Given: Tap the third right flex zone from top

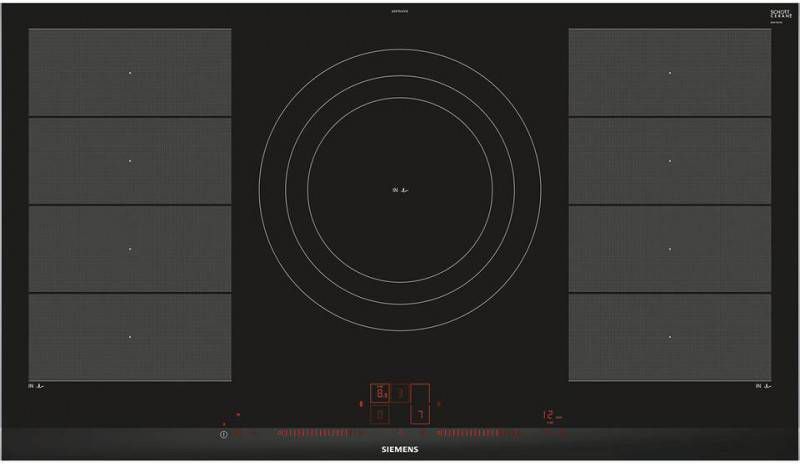Looking at the screenshot, I should [669, 248].
